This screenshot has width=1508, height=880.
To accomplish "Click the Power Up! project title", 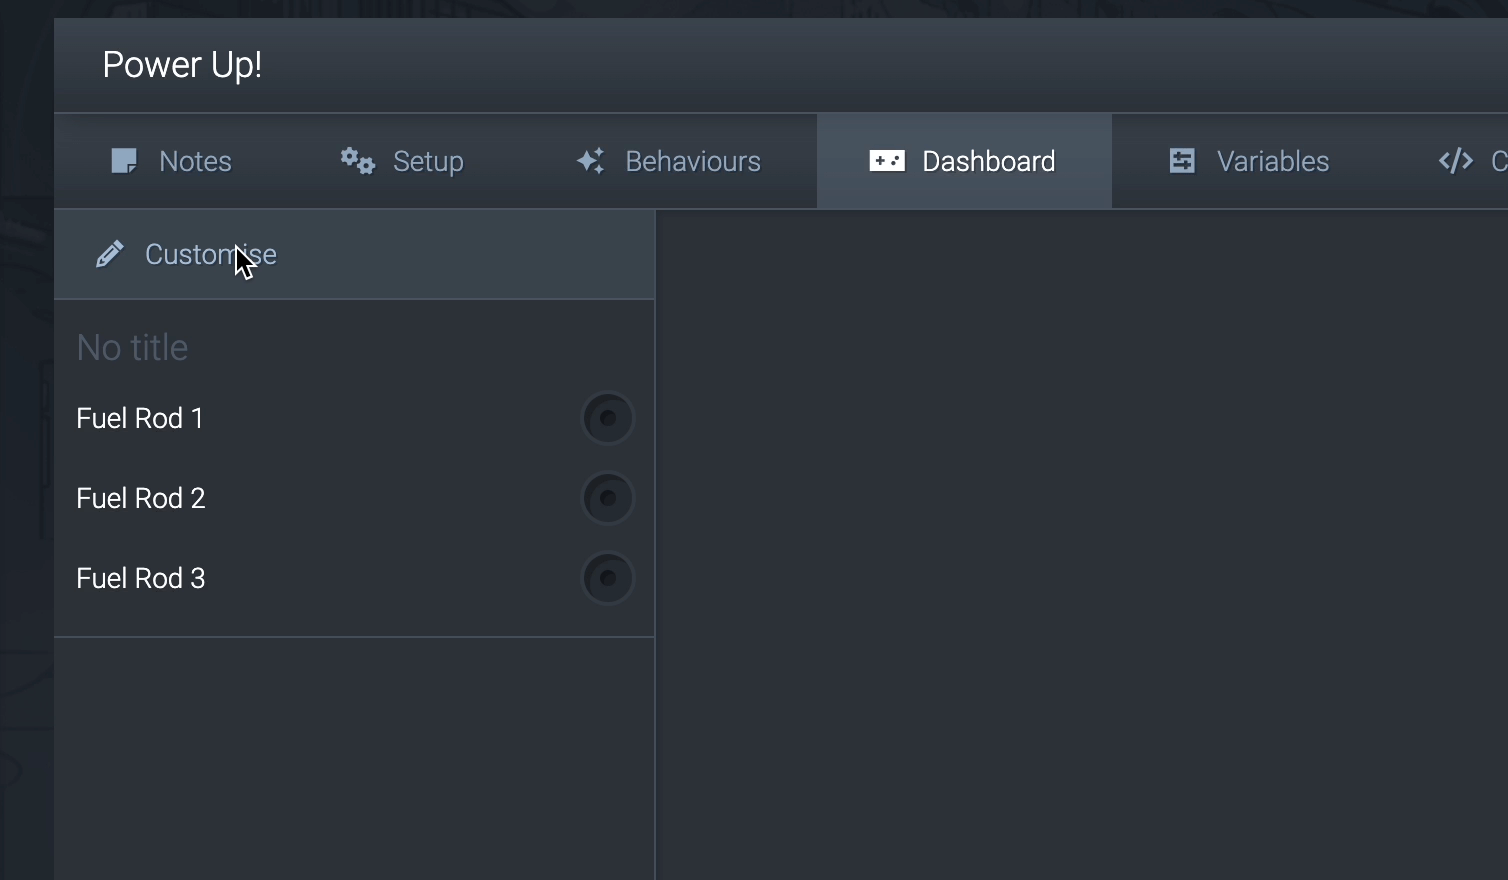I will (x=182, y=64).
